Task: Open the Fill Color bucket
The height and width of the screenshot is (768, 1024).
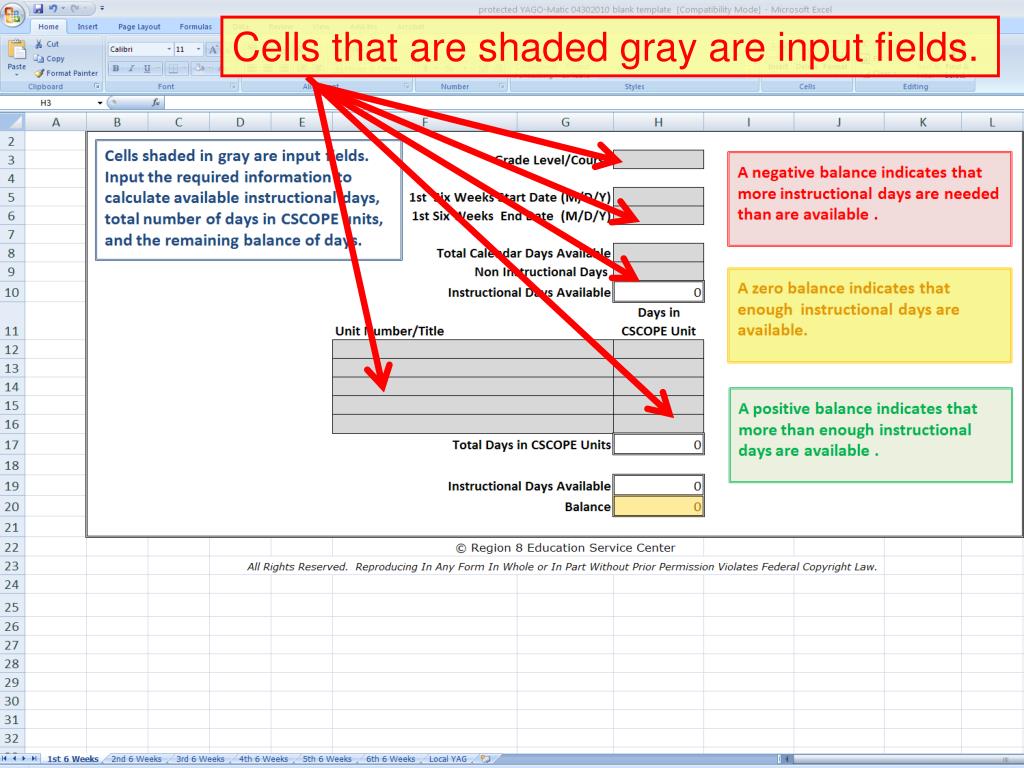Action: pyautogui.click(x=200, y=68)
